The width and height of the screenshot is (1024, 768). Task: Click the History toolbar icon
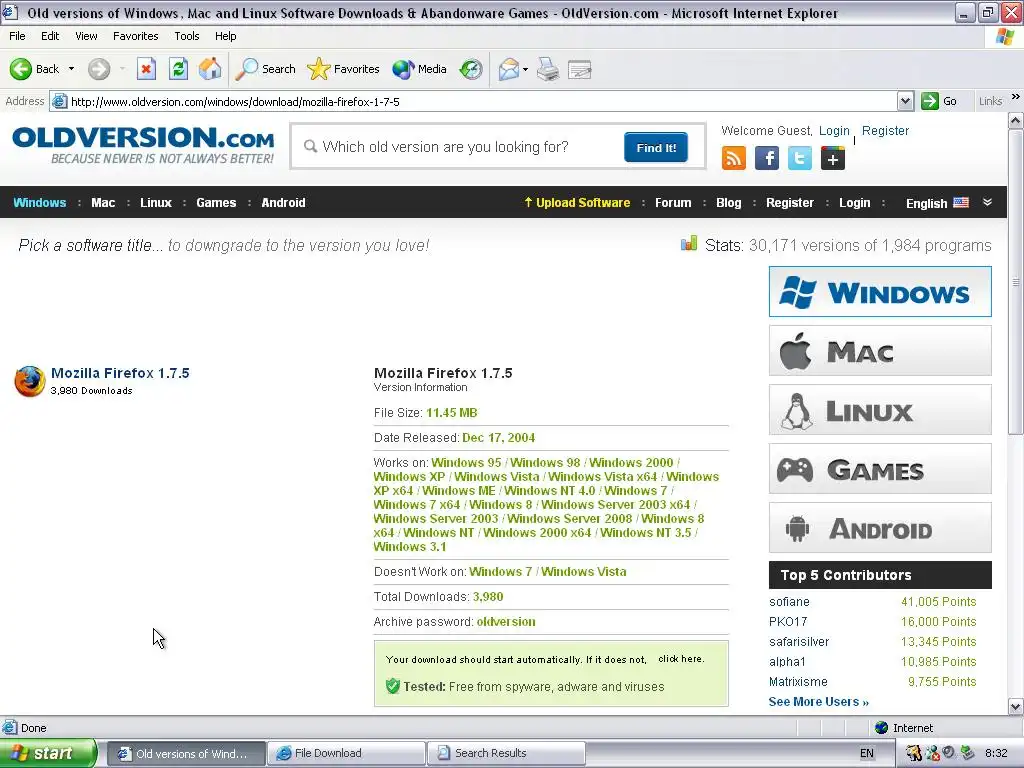[x=471, y=69]
